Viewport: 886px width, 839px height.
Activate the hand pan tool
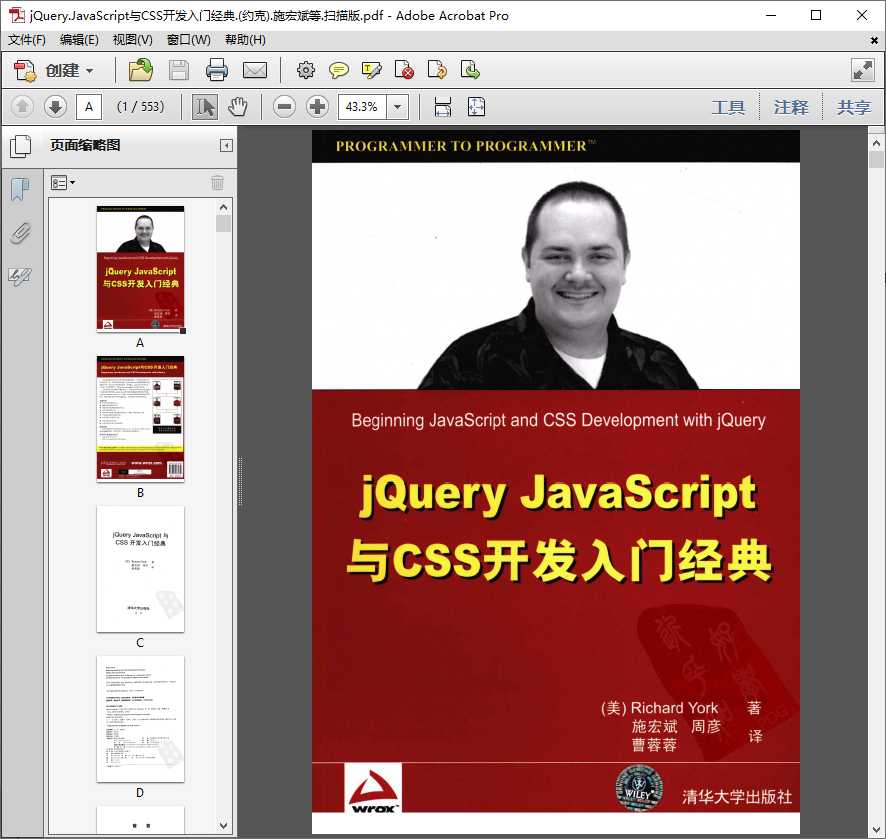(x=238, y=107)
